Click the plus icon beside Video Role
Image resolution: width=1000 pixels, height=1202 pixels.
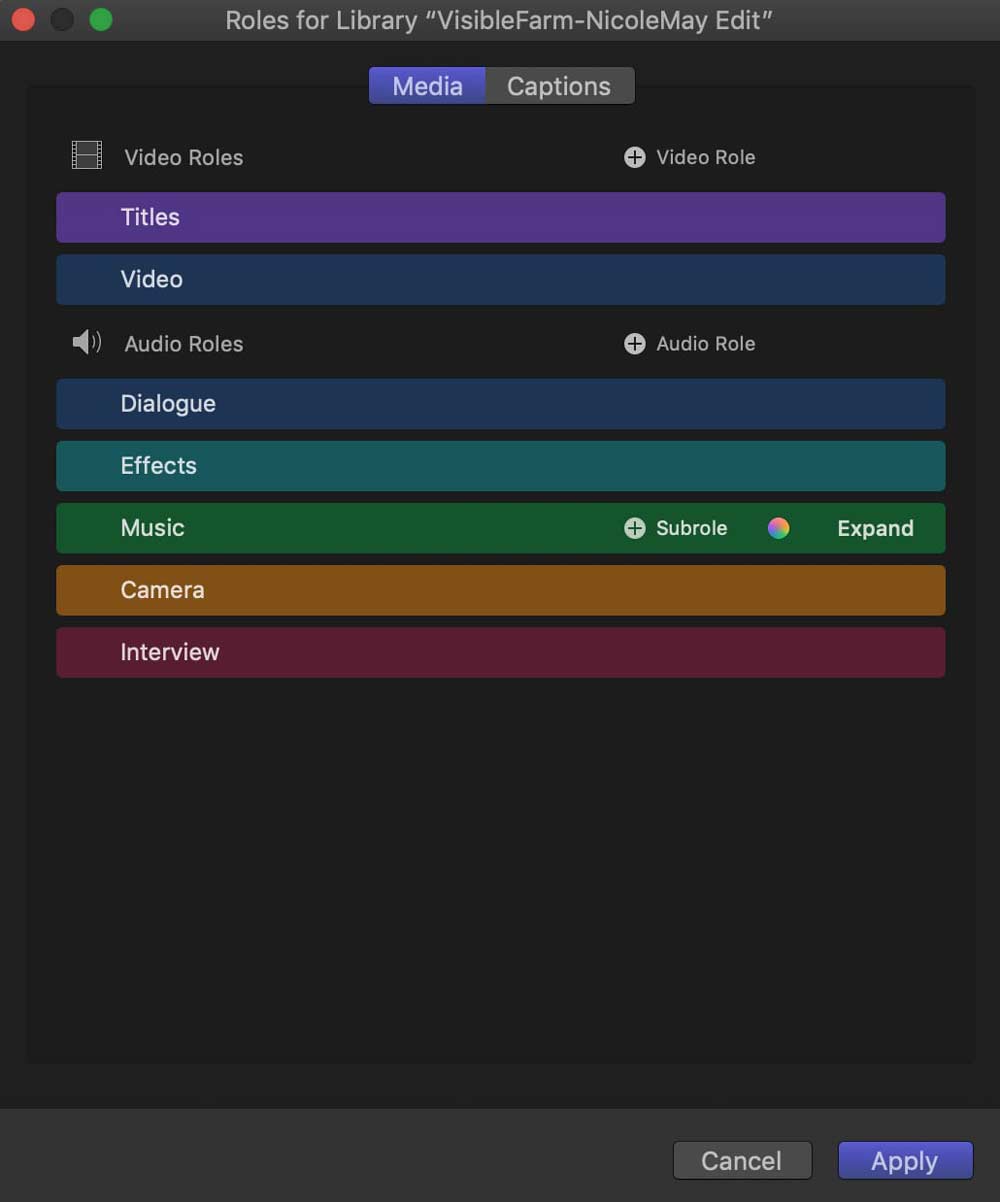click(634, 157)
